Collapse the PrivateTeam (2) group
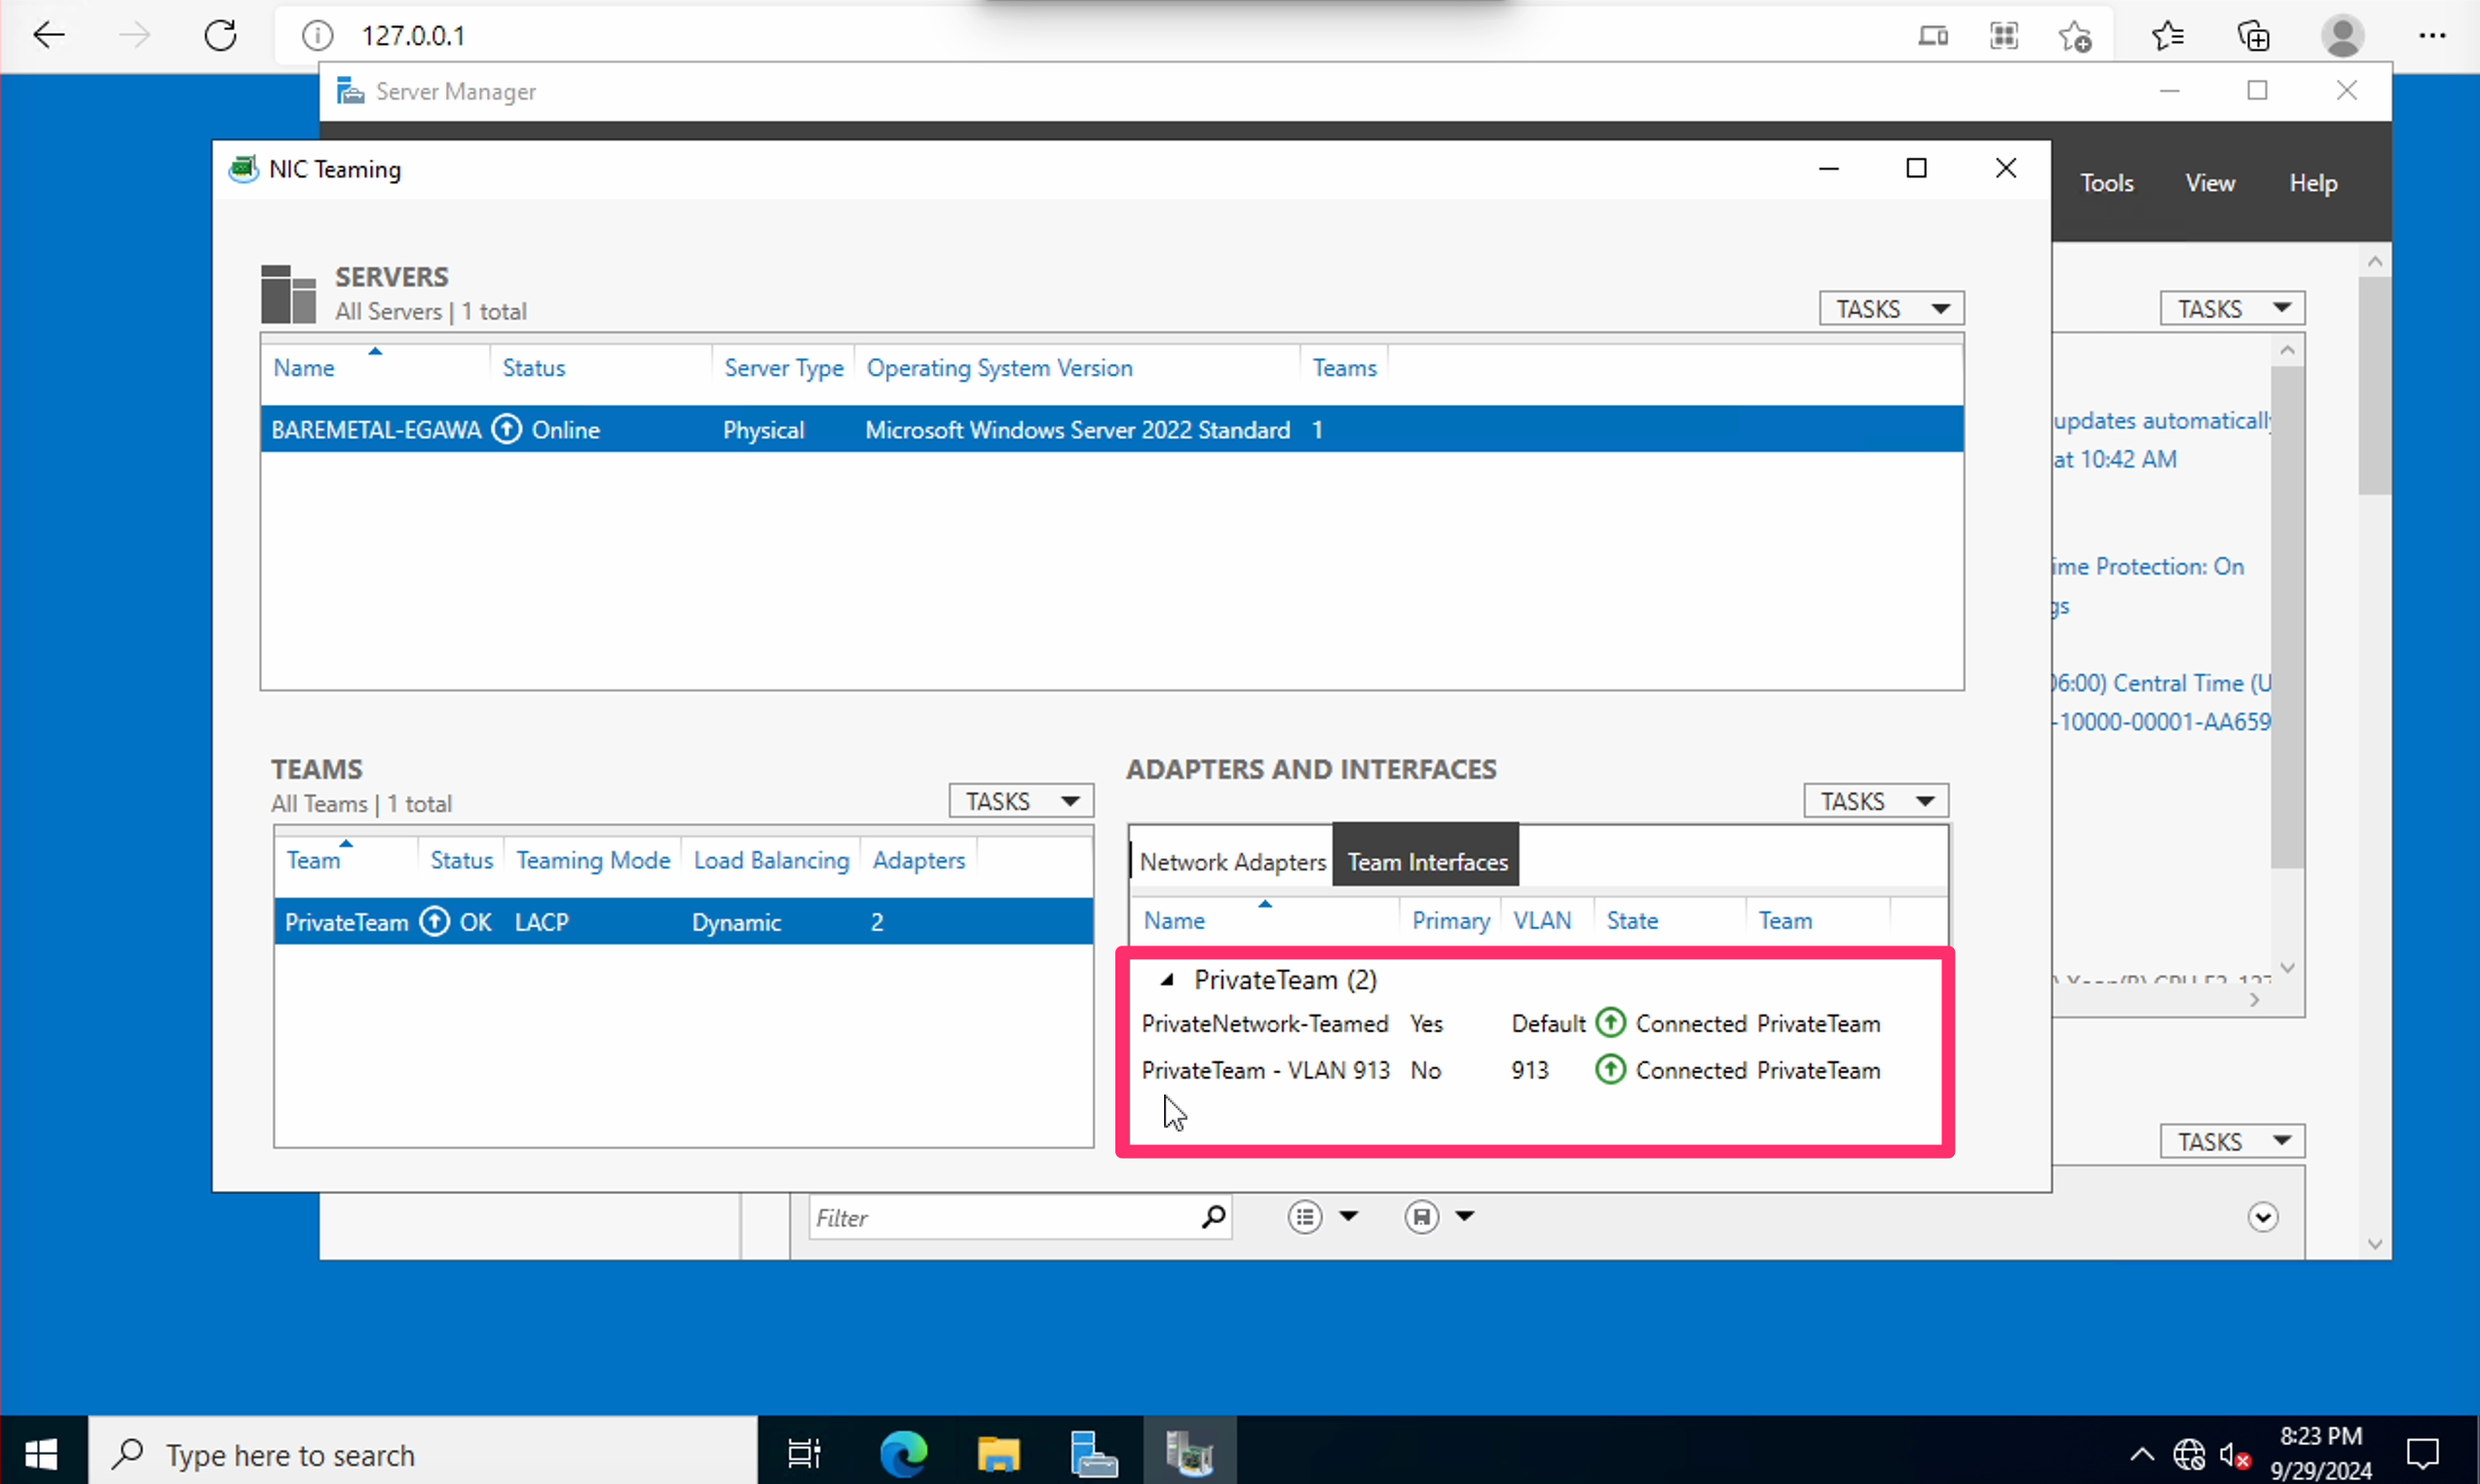This screenshot has height=1484, width=2480. [1166, 980]
